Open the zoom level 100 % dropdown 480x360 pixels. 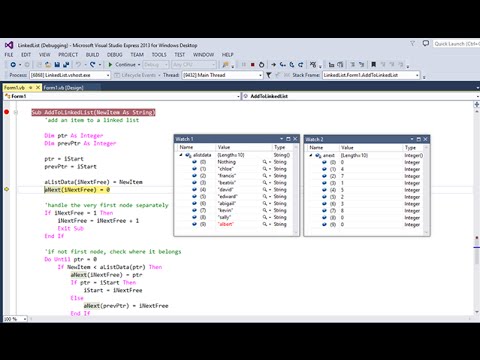pos(15,319)
